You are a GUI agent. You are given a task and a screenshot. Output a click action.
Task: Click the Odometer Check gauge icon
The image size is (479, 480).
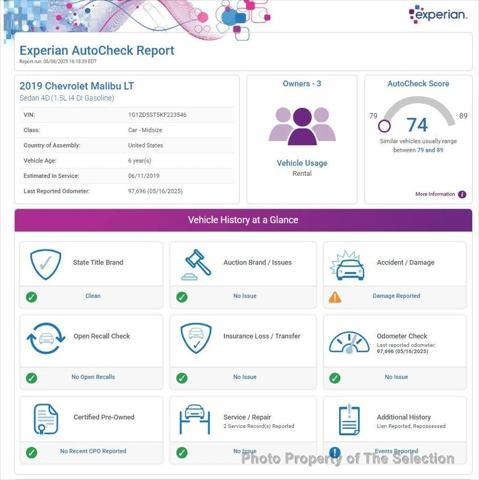349,342
